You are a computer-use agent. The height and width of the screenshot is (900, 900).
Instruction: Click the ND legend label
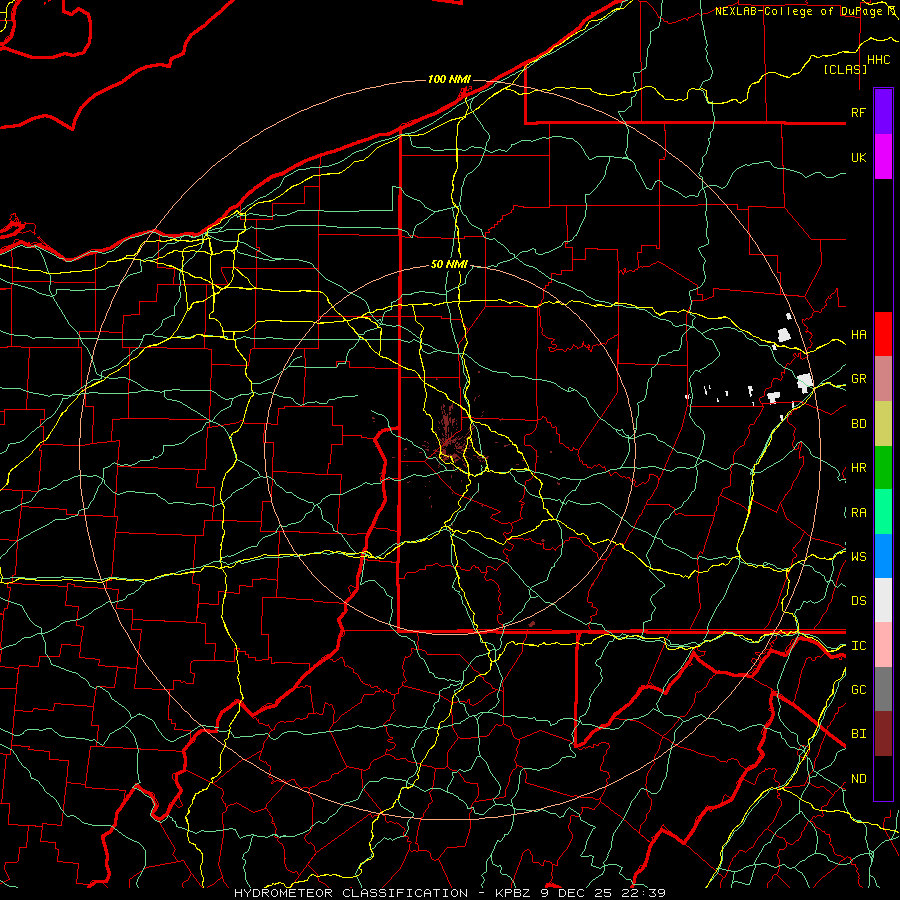(x=858, y=779)
